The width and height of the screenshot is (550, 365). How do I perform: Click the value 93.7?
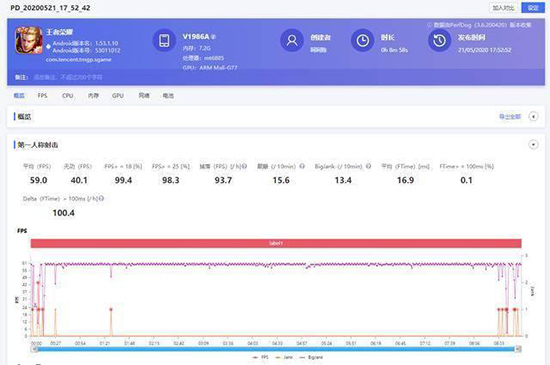[223, 180]
